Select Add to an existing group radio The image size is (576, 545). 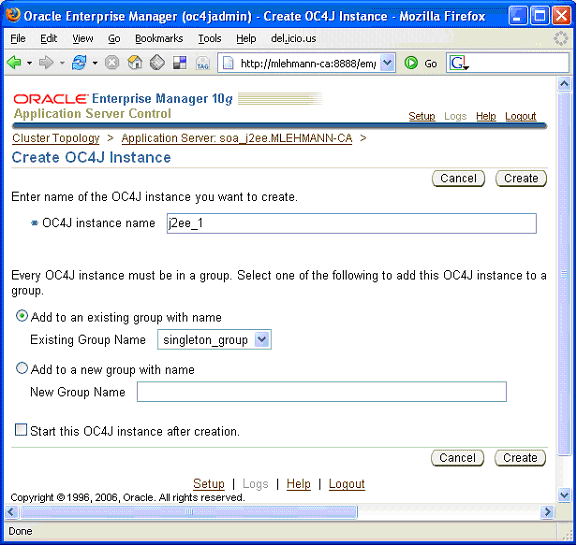[x=22, y=316]
